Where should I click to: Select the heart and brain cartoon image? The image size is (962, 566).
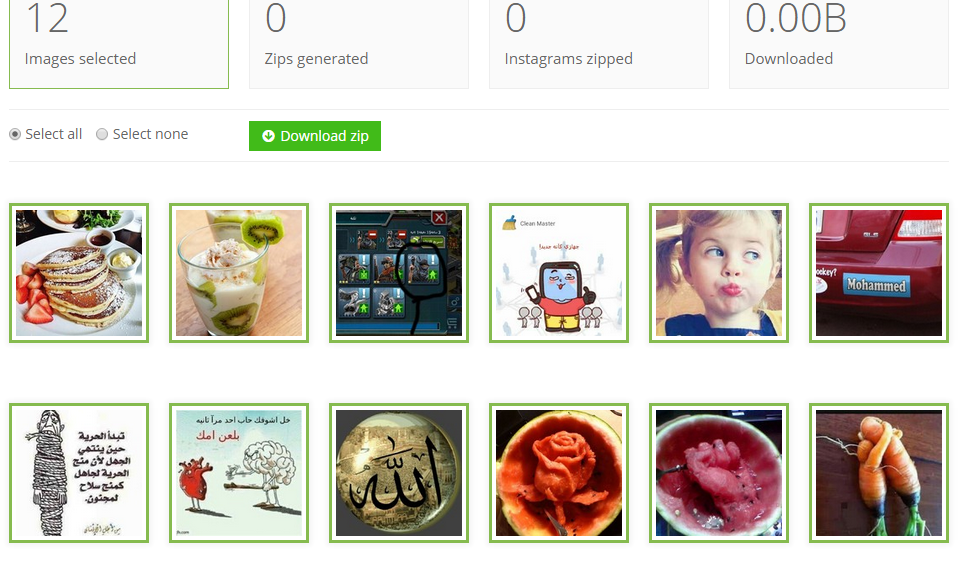(x=239, y=473)
